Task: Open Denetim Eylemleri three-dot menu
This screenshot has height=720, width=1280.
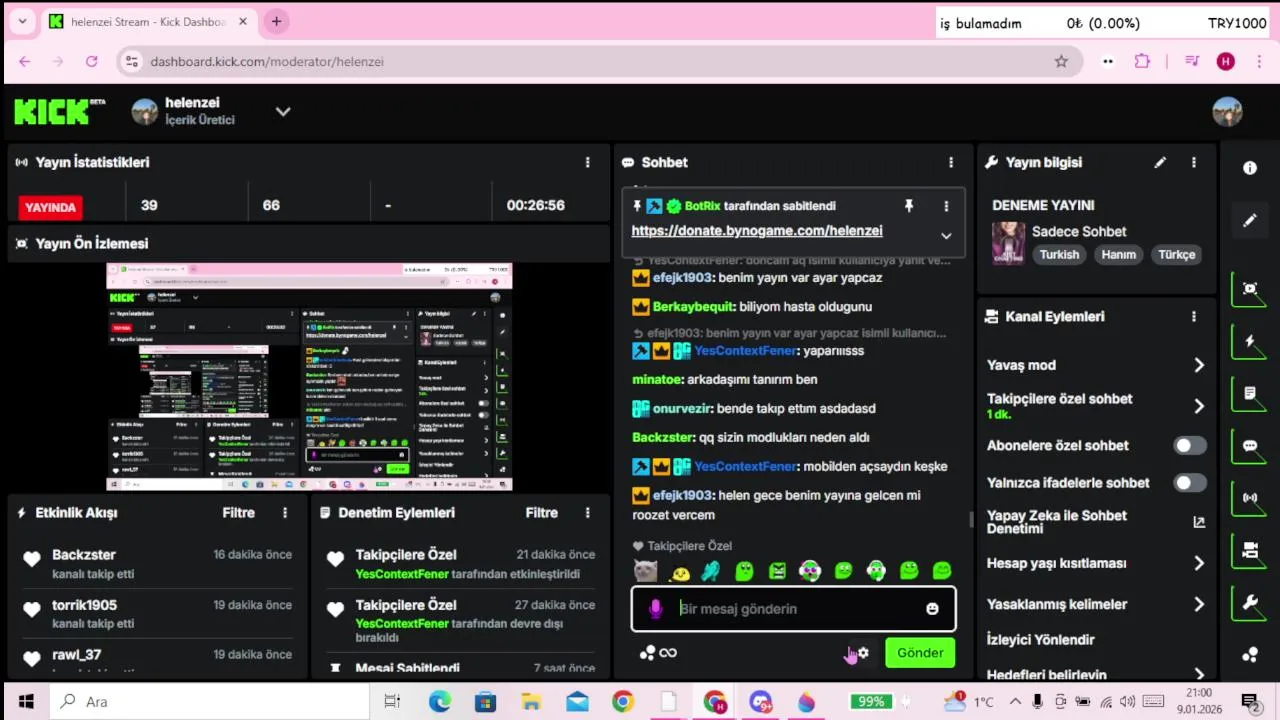Action: [x=587, y=513]
